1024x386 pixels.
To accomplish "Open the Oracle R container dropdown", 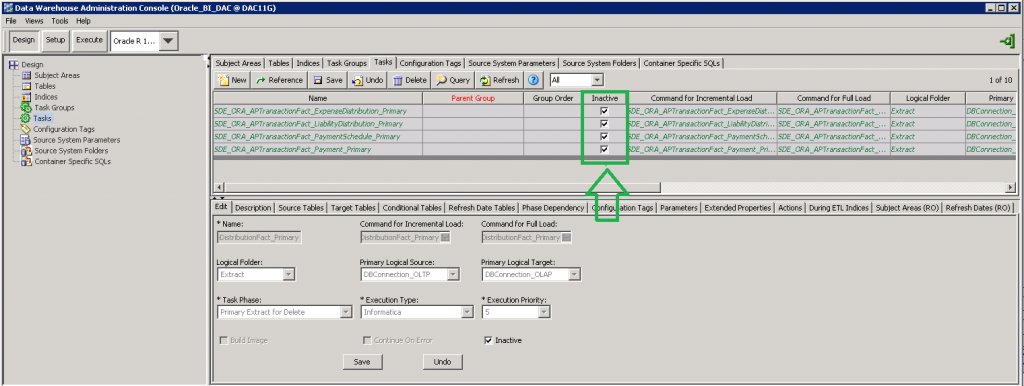I will (x=168, y=41).
